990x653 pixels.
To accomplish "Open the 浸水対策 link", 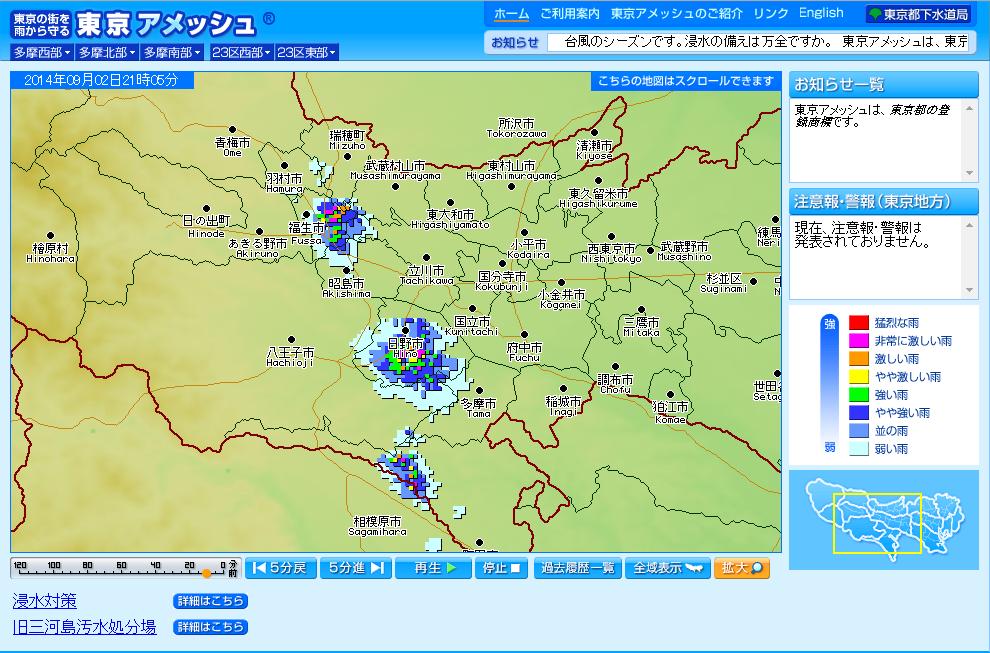I will point(44,601).
